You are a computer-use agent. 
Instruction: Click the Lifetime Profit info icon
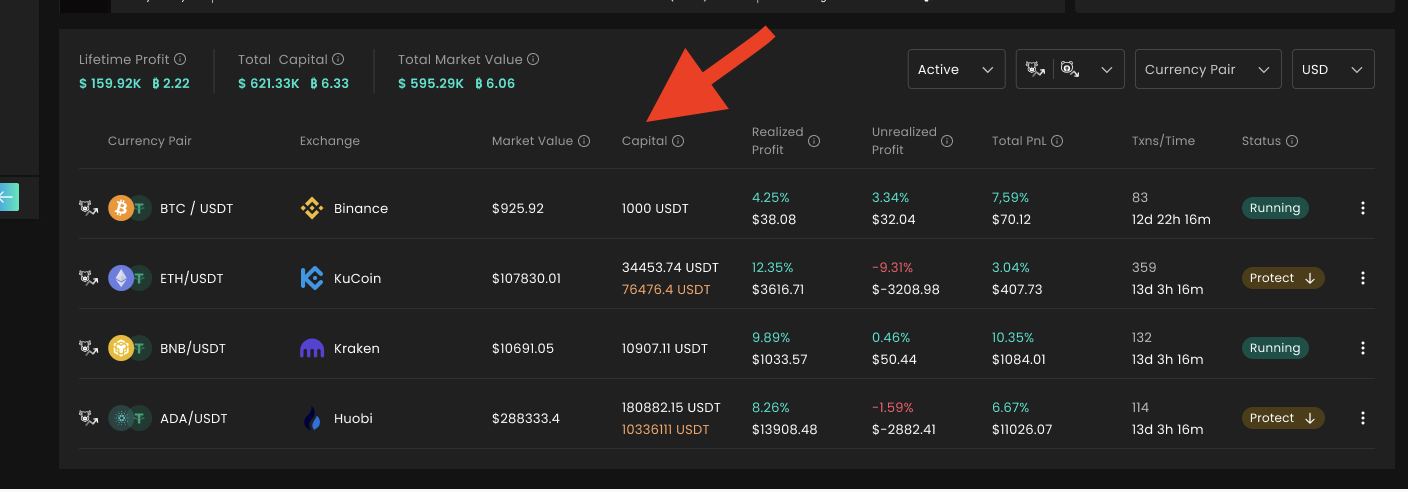pos(180,60)
